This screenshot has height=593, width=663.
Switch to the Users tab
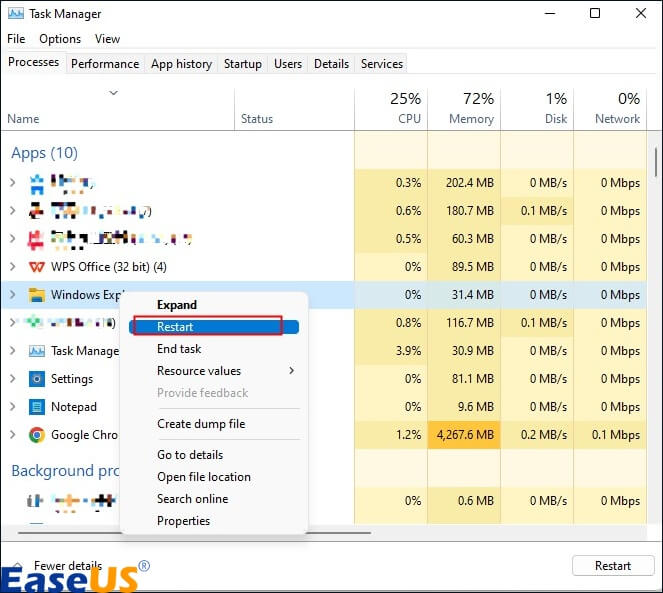288,64
